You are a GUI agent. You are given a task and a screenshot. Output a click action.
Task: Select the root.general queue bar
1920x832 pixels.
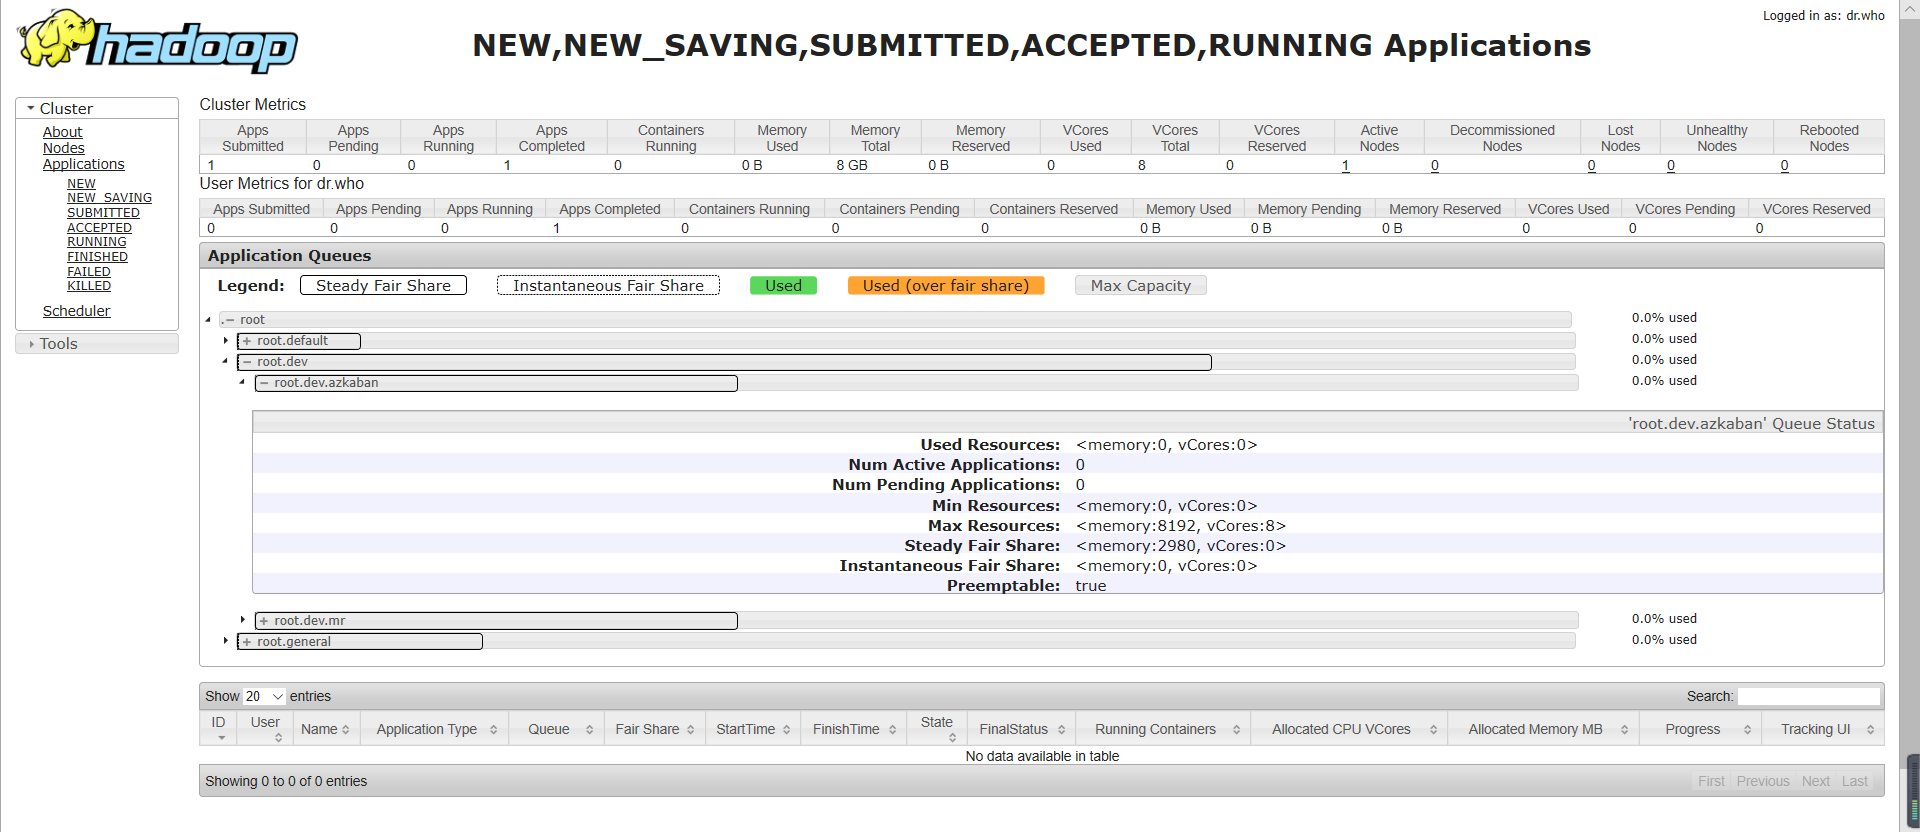click(x=905, y=642)
